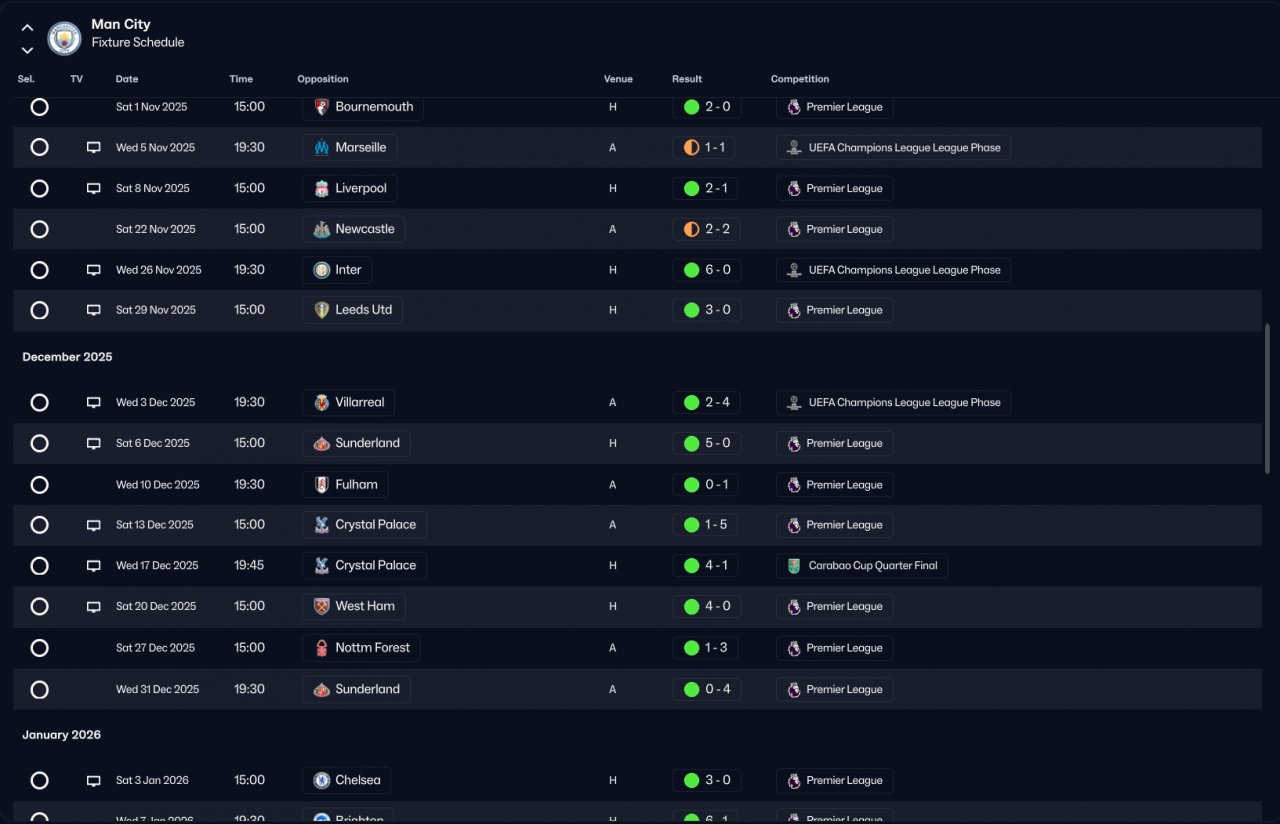This screenshot has width=1280, height=824.
Task: View the 2 - 0 result against Bournemouth
Action: pyautogui.click(x=707, y=107)
